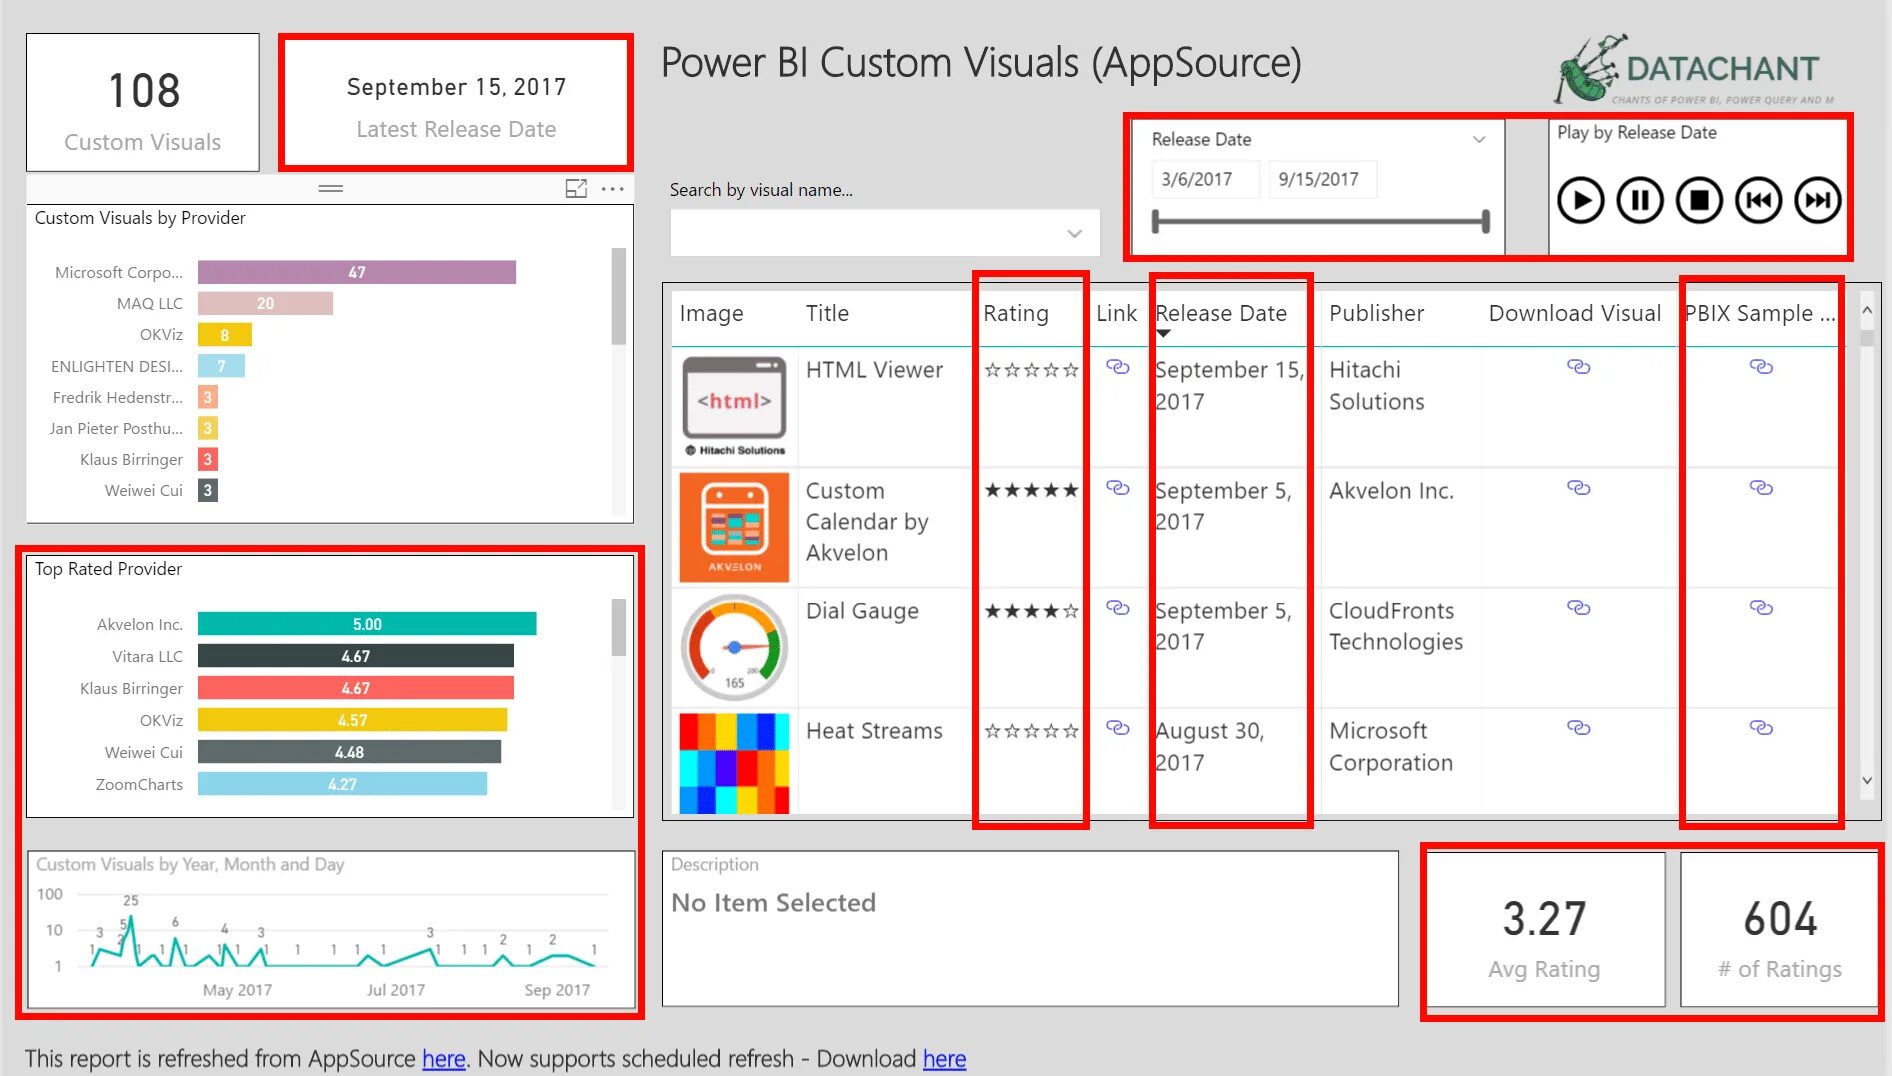Sort table by Release Date column

(1221, 313)
